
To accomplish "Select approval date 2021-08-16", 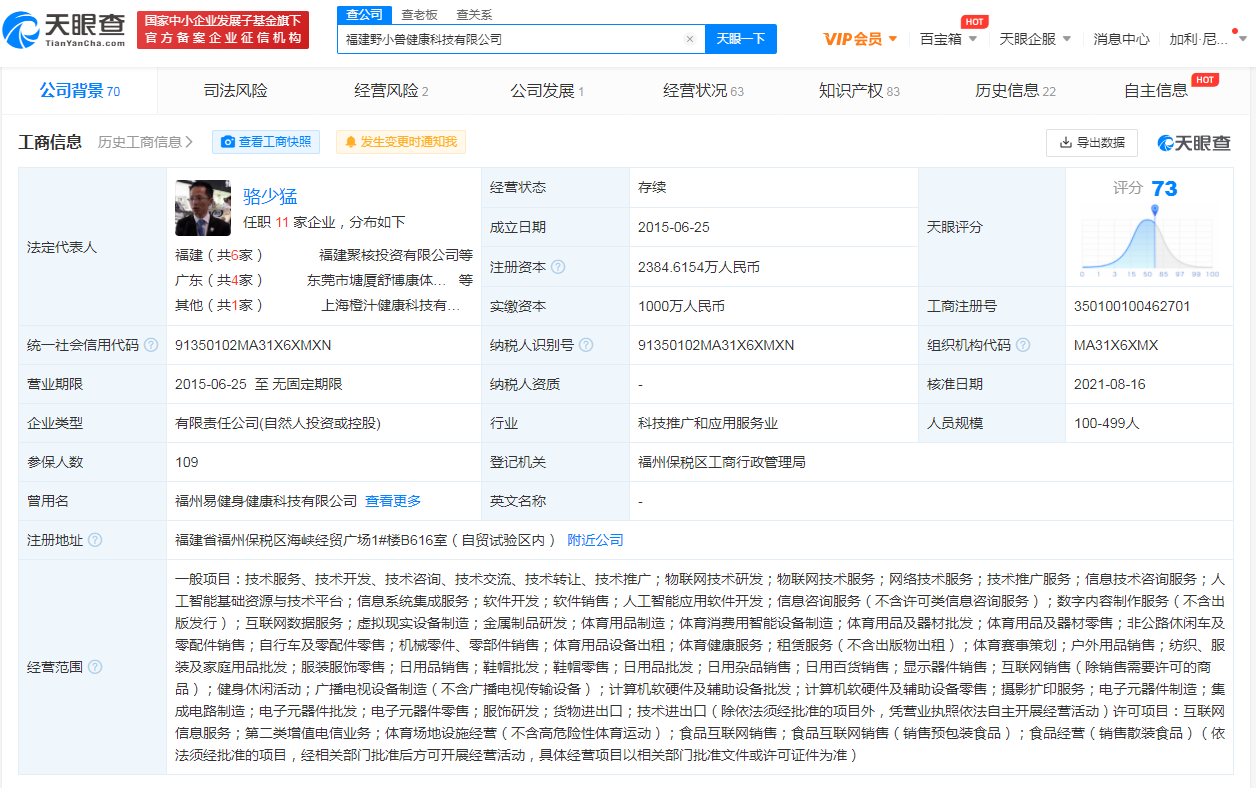I will coord(1110,384).
